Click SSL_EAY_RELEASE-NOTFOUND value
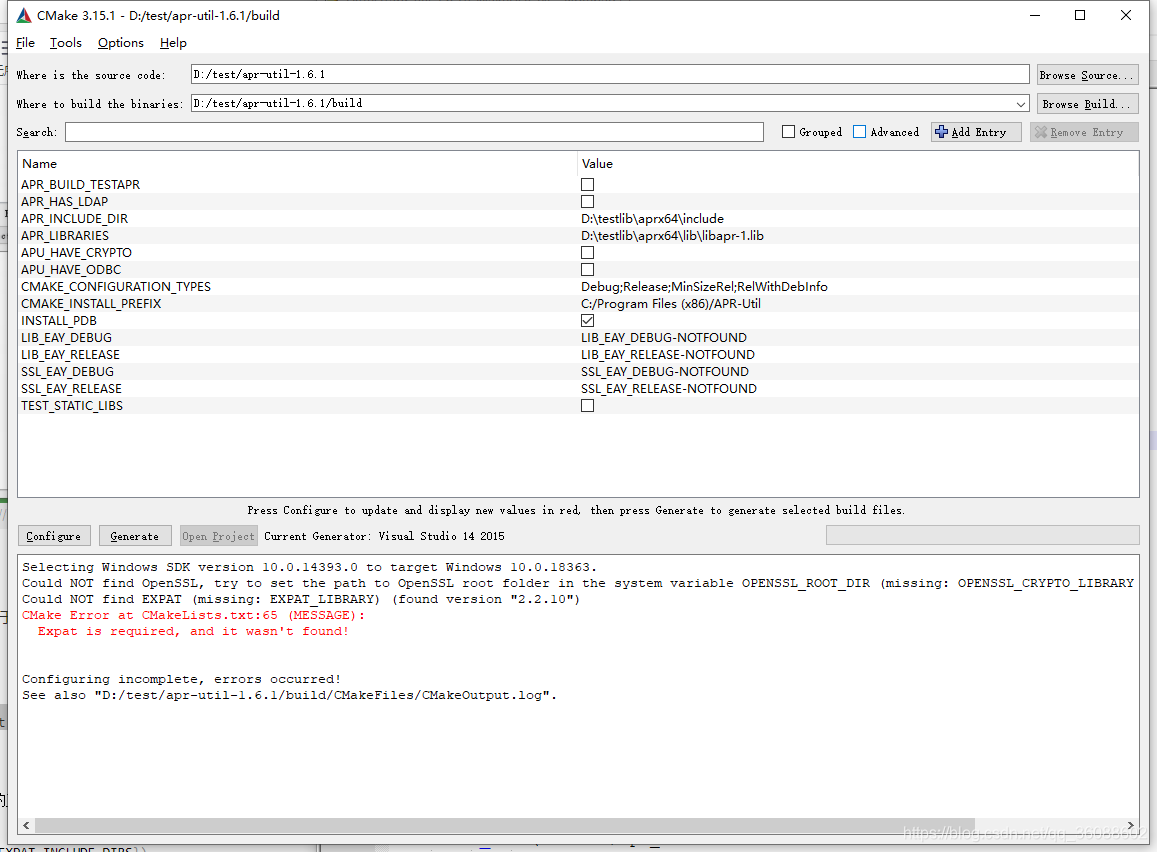Image resolution: width=1157 pixels, height=852 pixels. 669,388
